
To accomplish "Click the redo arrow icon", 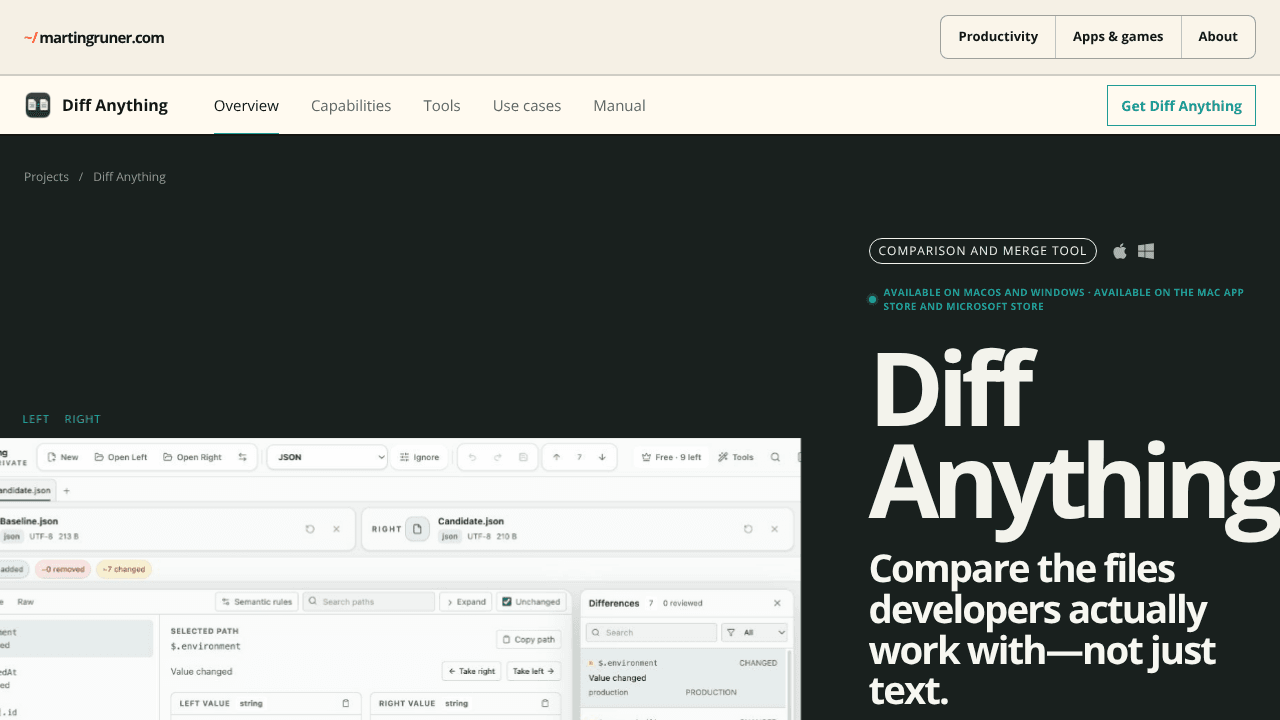I will point(497,457).
